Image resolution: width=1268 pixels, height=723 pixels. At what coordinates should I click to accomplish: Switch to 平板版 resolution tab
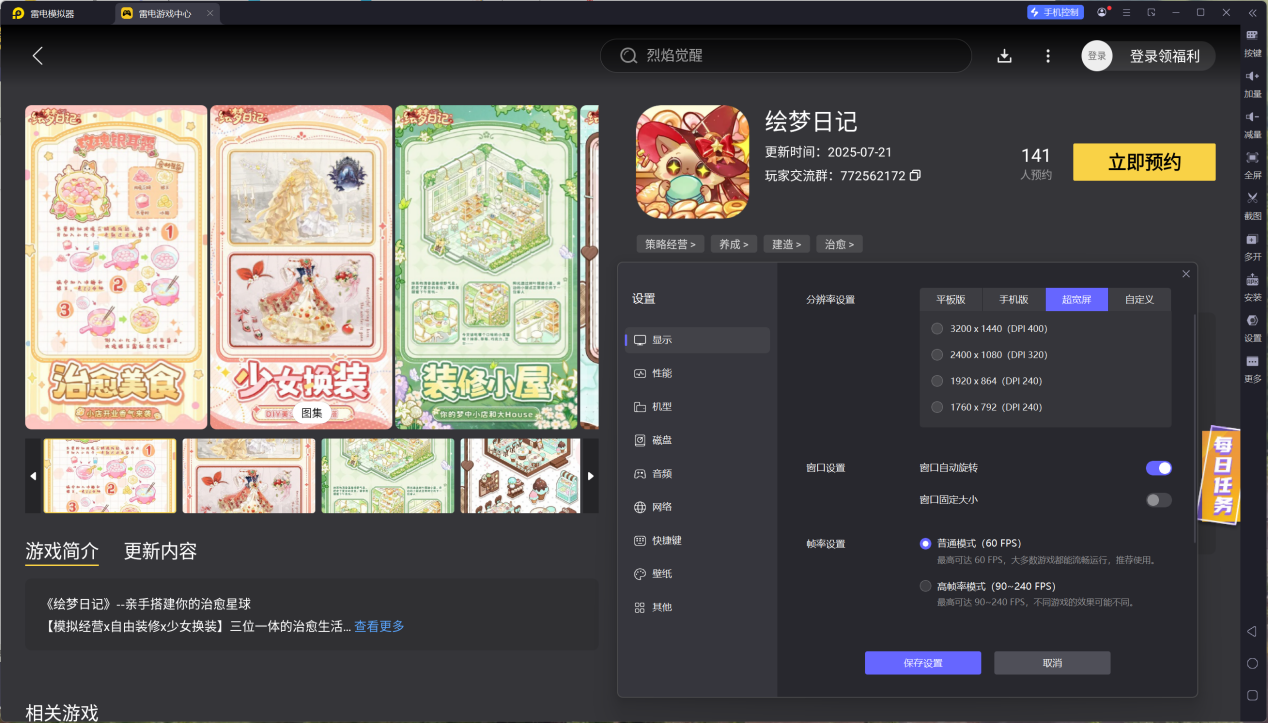click(951, 300)
